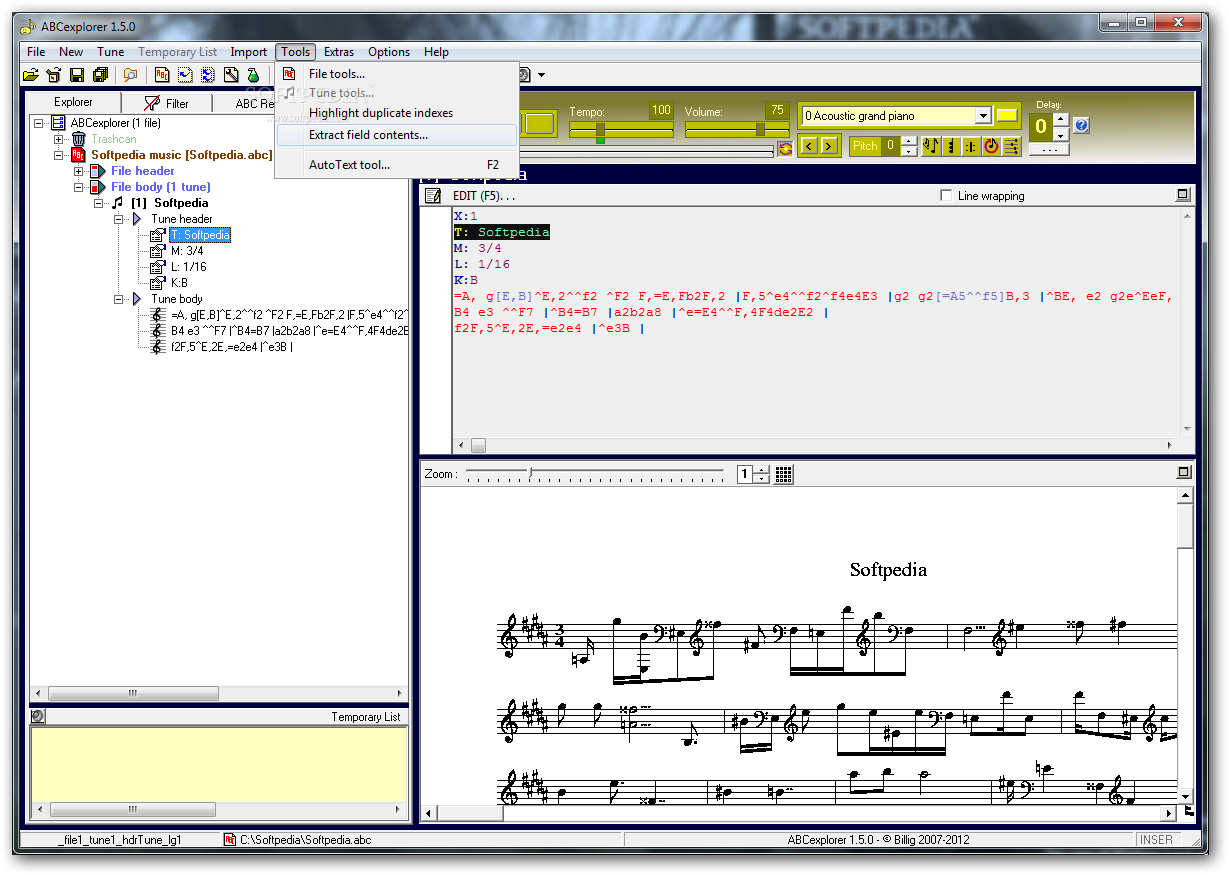Click the Zoom slider track

coord(594,473)
